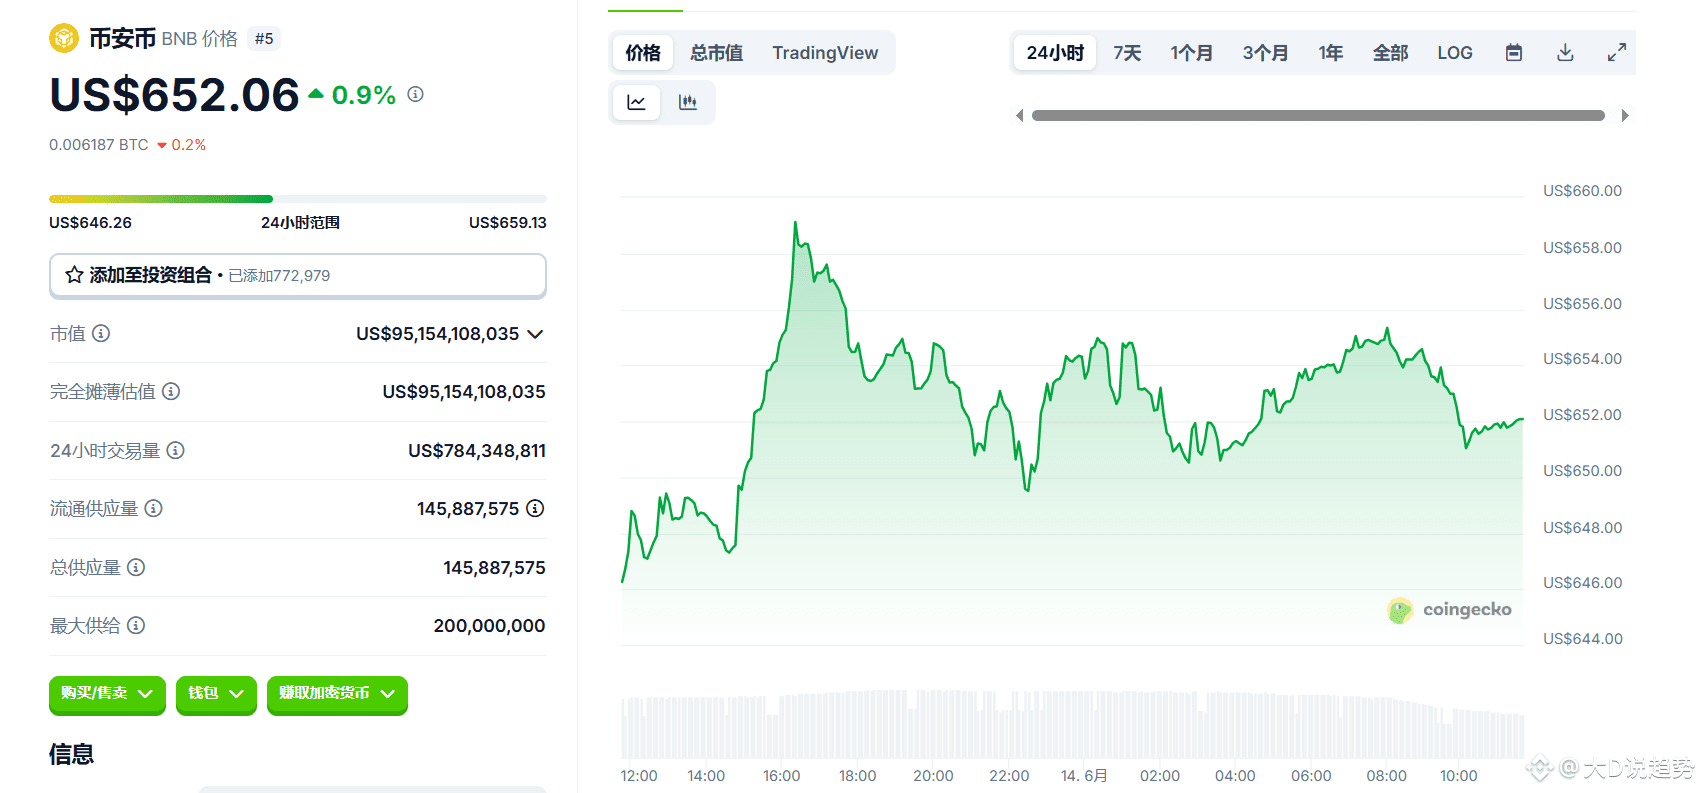Switch to candlestick chart view
Image resolution: width=1703 pixels, height=793 pixels.
tap(687, 102)
